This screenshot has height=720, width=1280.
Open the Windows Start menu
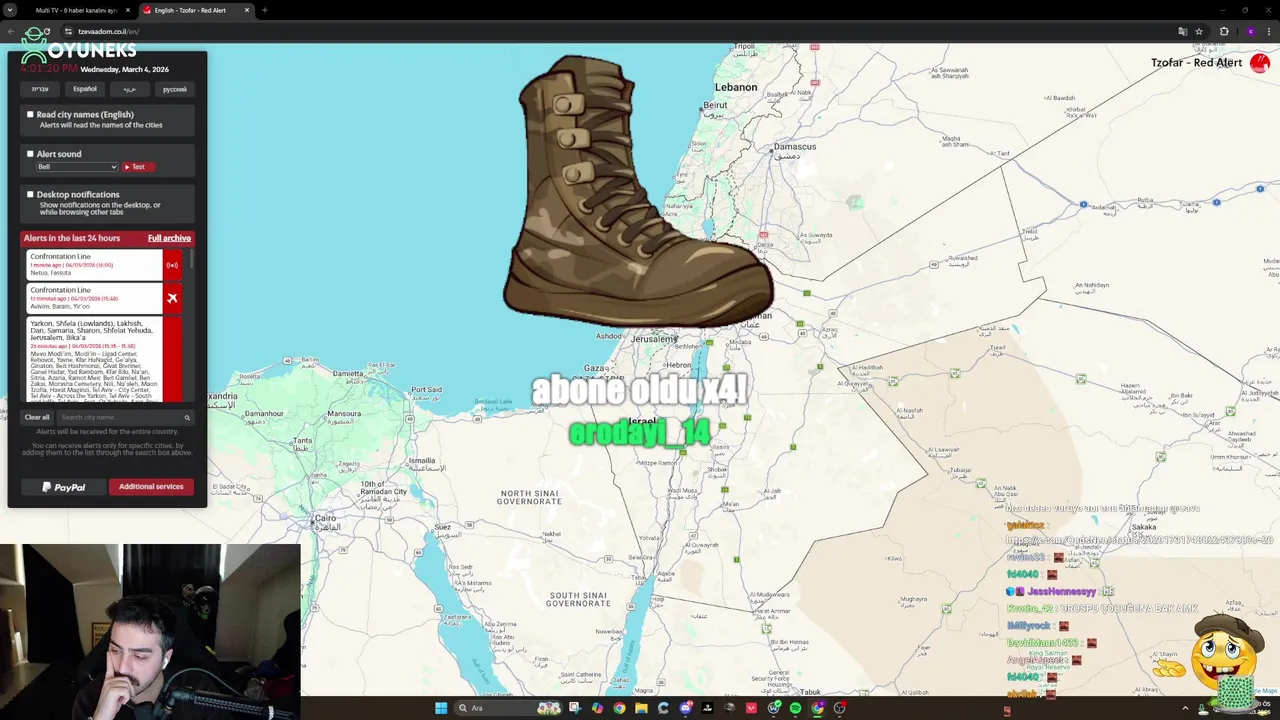point(441,708)
